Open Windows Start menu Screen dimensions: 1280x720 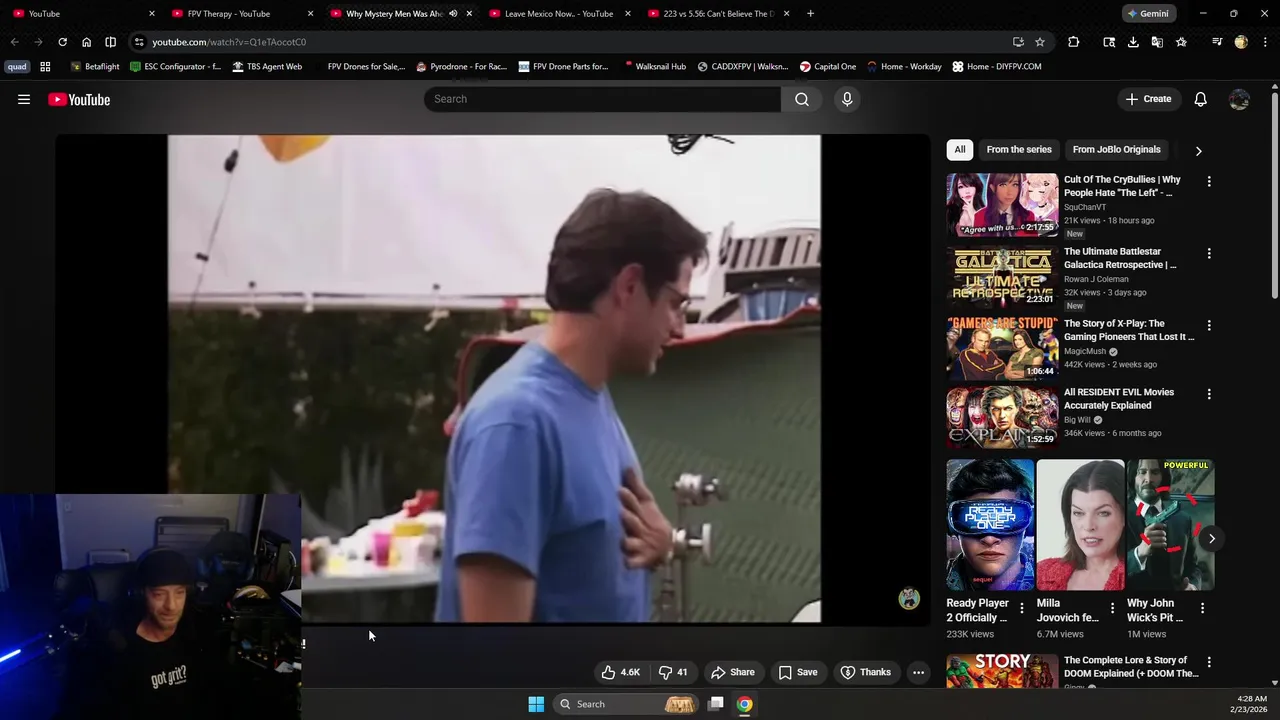[x=536, y=704]
